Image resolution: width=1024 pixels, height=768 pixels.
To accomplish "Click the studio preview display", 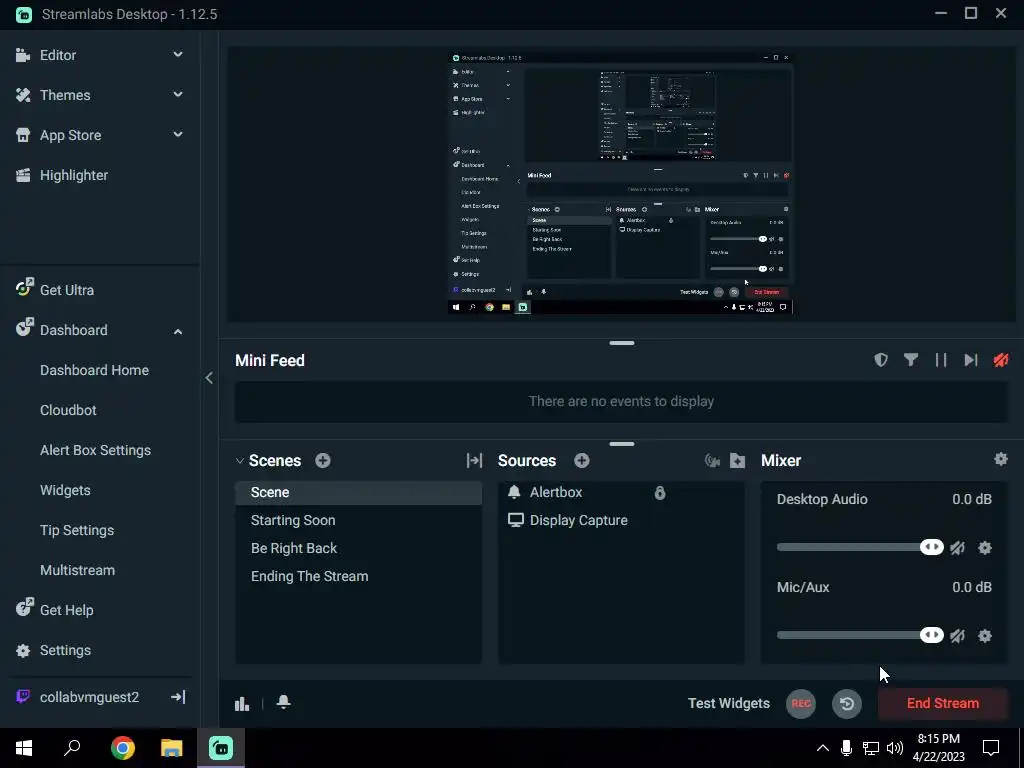I will 621,184.
